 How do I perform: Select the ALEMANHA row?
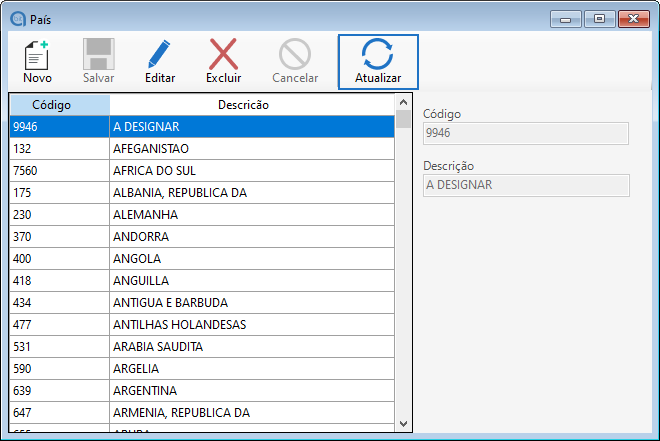(x=200, y=215)
